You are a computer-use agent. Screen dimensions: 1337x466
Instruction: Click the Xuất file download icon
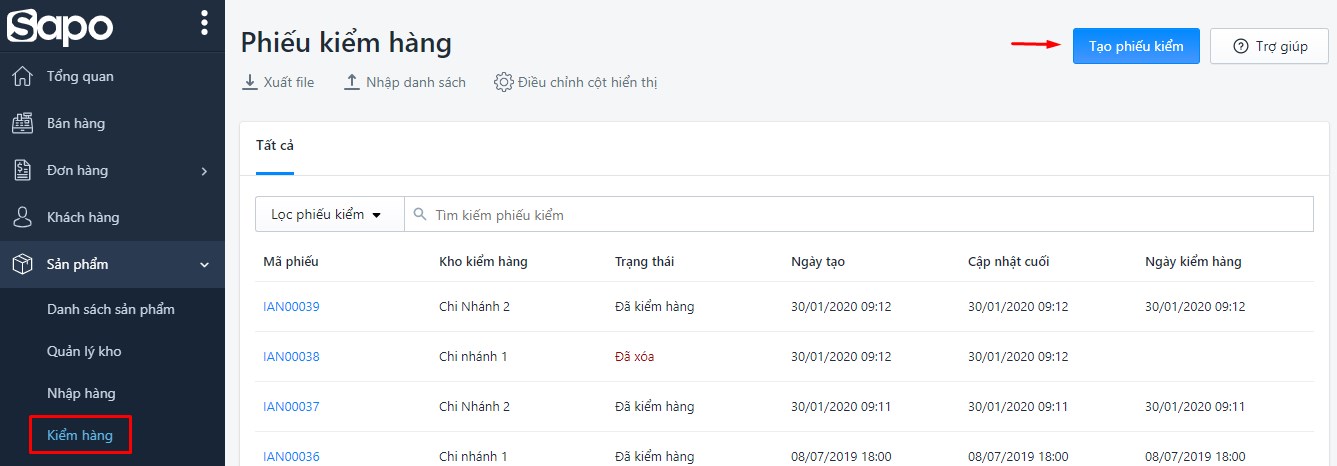[250, 82]
